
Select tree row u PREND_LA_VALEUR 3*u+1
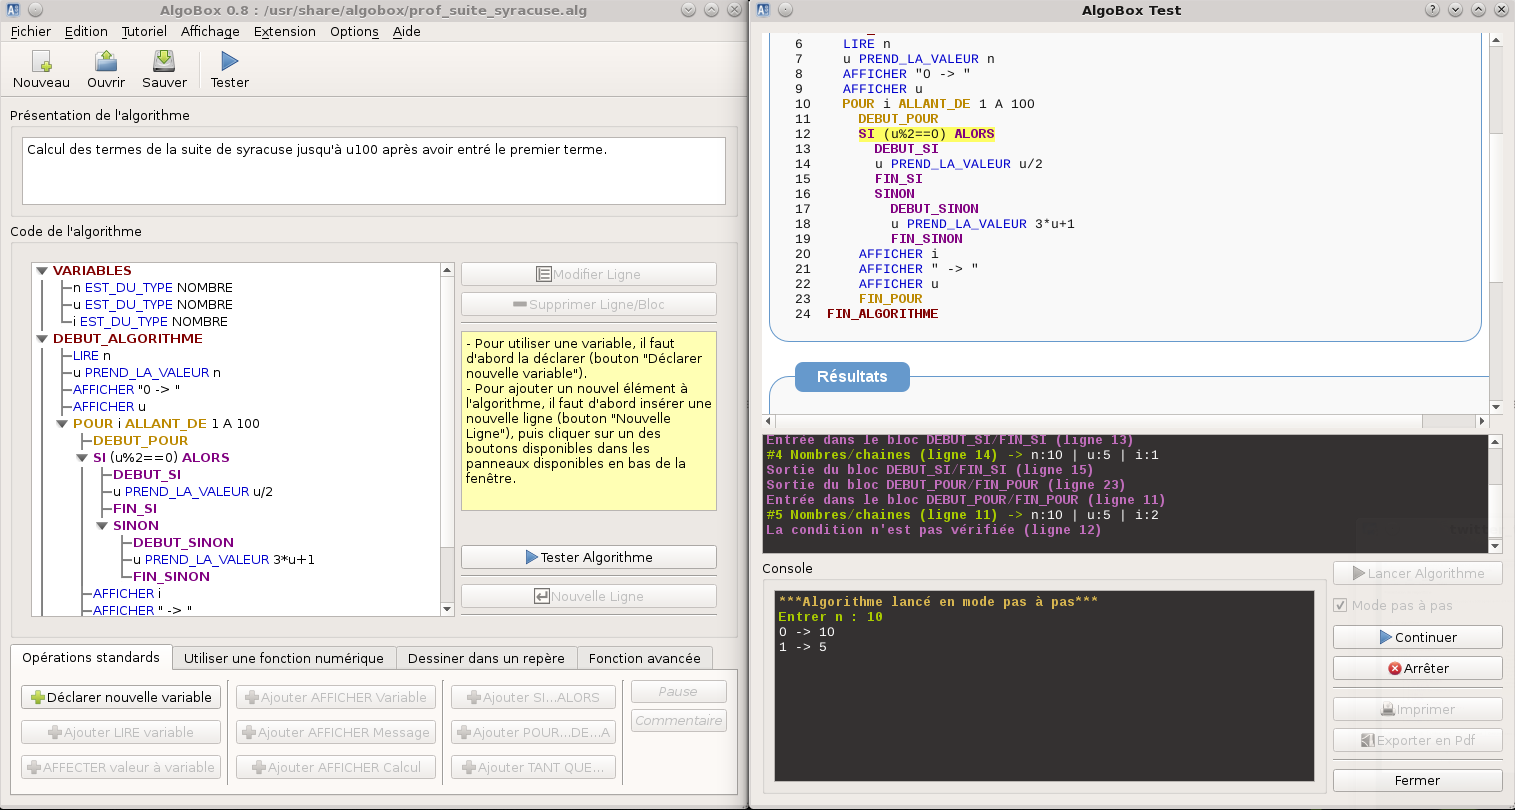tap(223, 559)
